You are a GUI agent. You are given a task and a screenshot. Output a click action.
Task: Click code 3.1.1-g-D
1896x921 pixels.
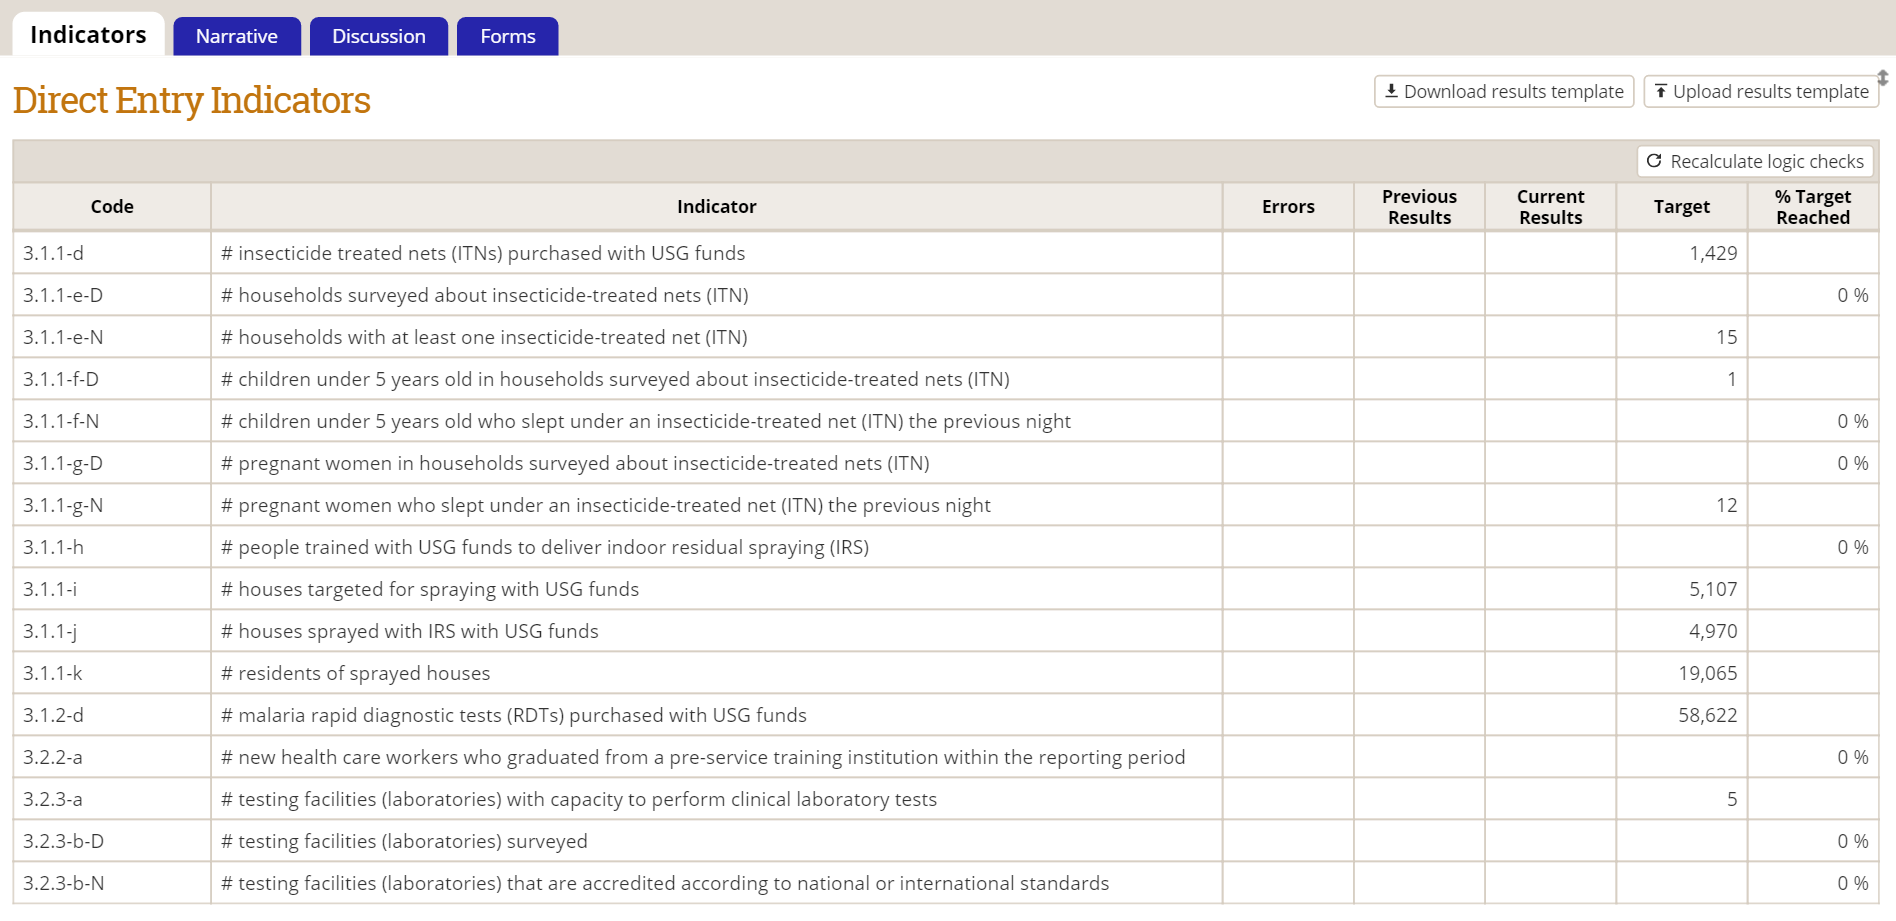click(x=63, y=463)
